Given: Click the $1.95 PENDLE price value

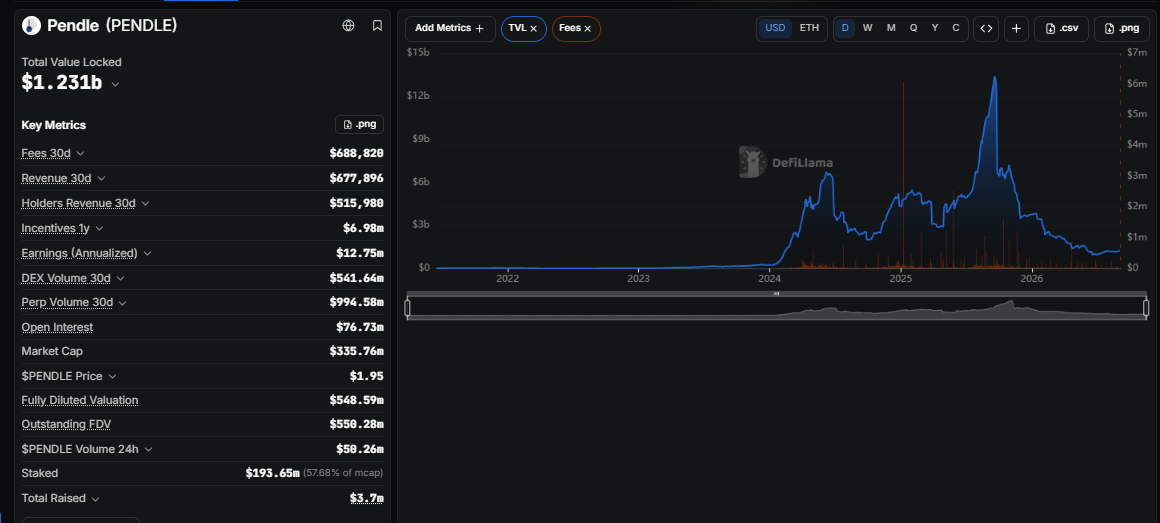Looking at the screenshot, I should [x=367, y=376].
